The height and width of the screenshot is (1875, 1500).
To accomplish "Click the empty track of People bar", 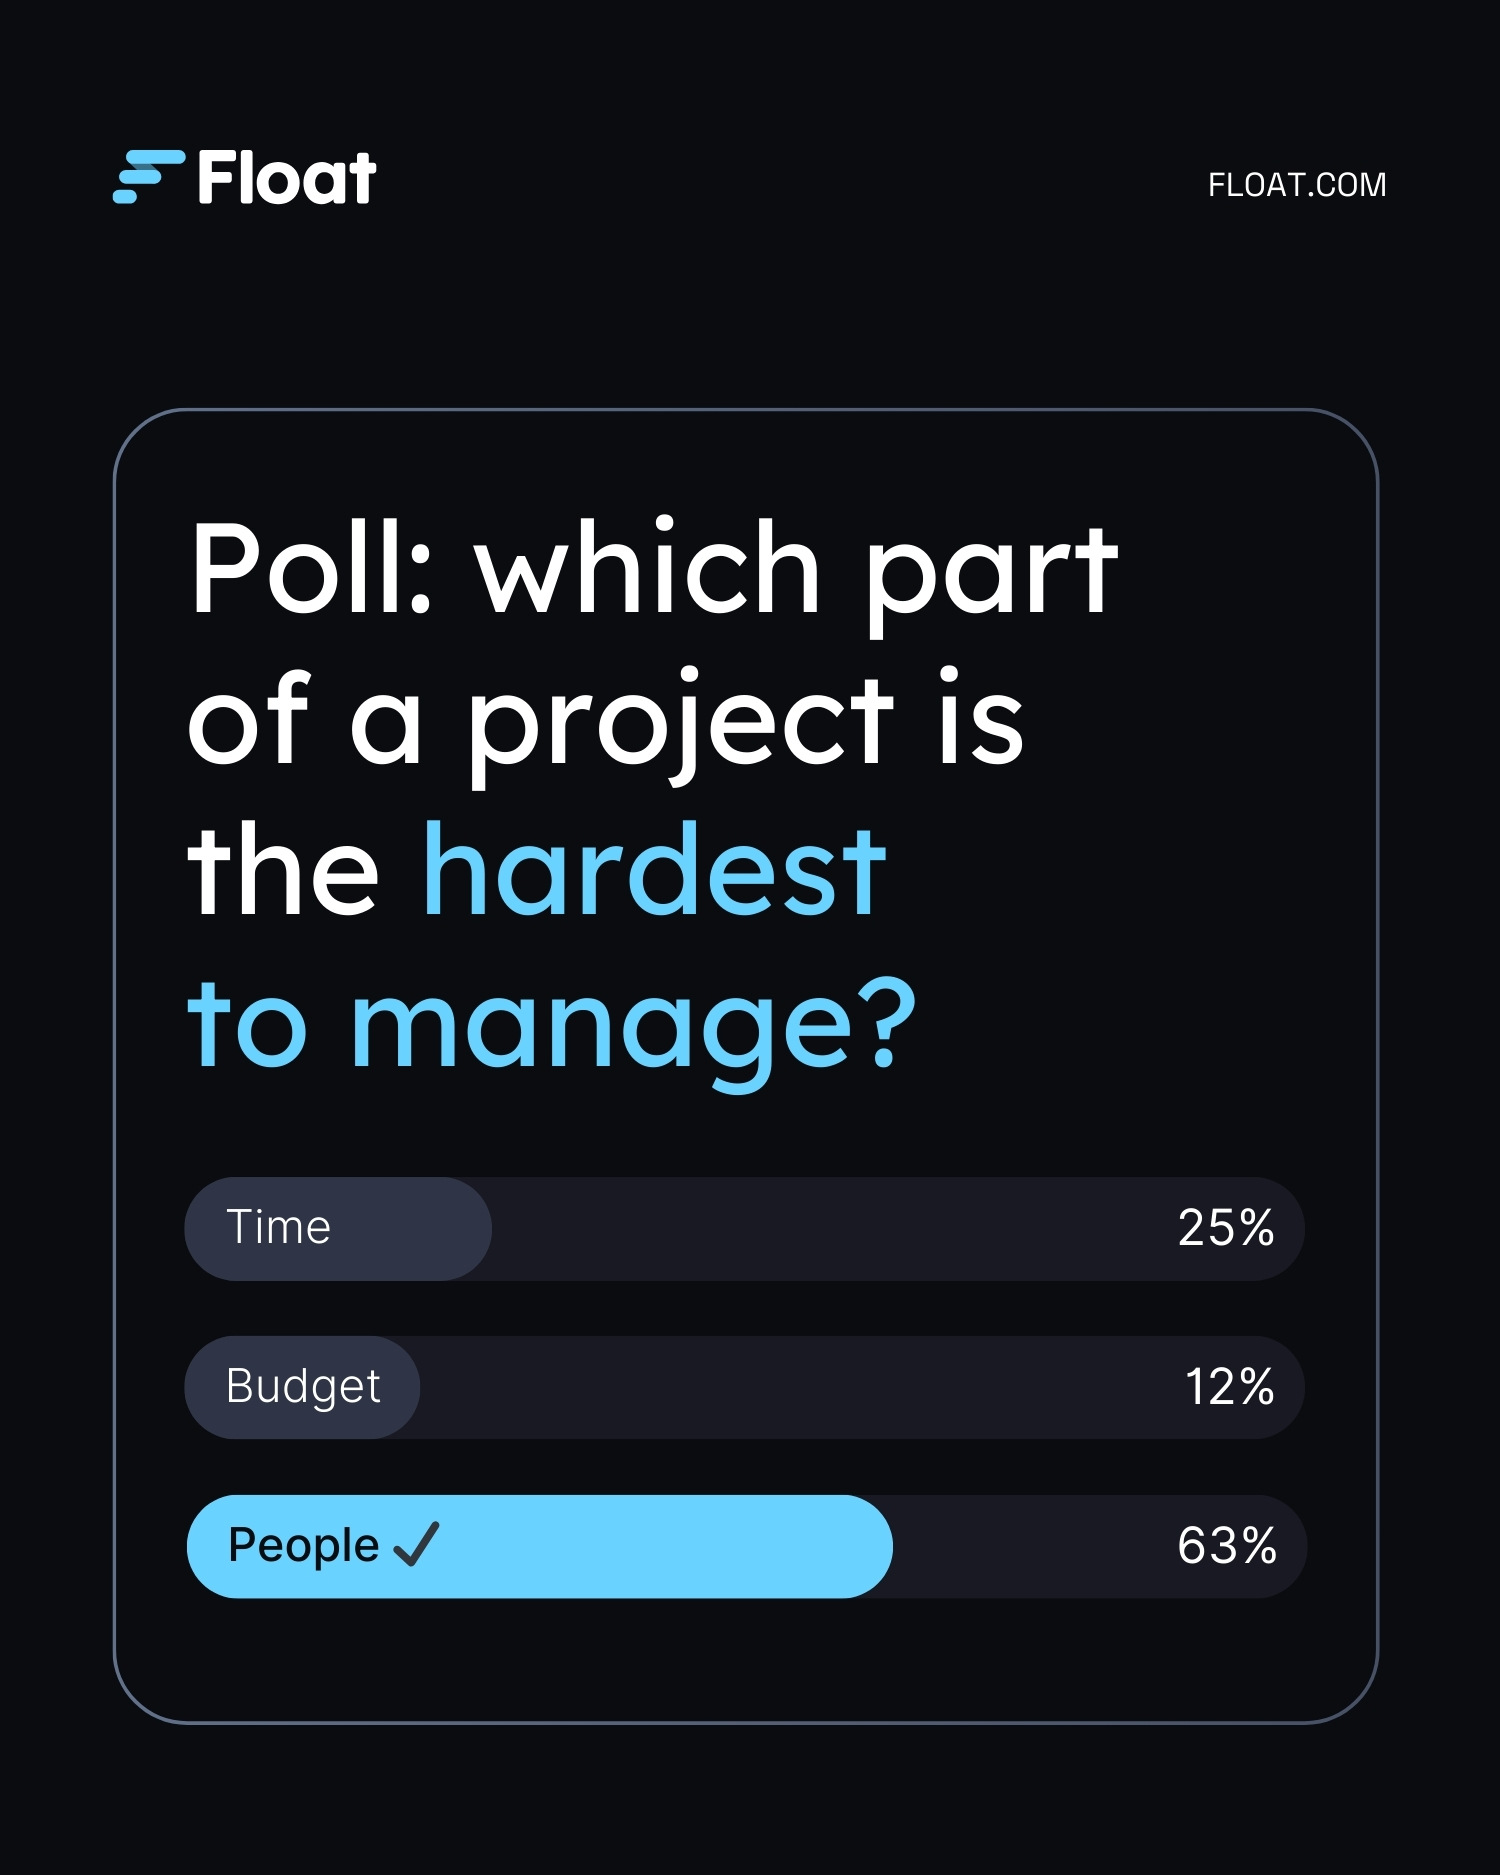I will pyautogui.click(x=1030, y=1546).
